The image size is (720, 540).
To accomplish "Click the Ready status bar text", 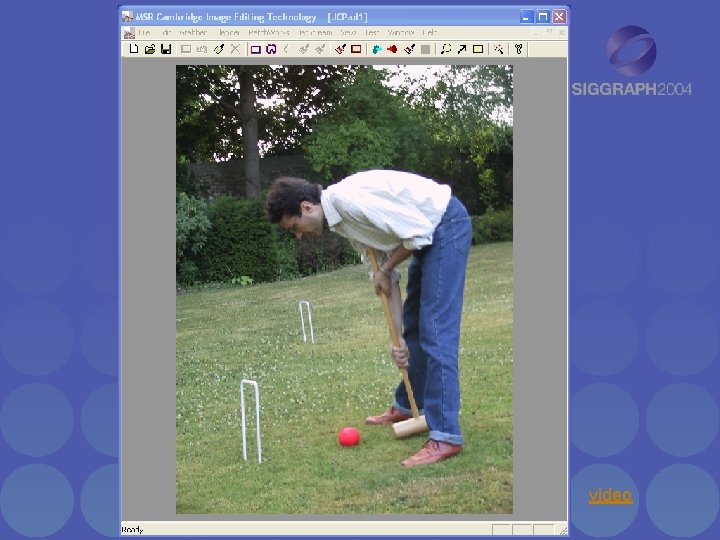I will [132, 530].
